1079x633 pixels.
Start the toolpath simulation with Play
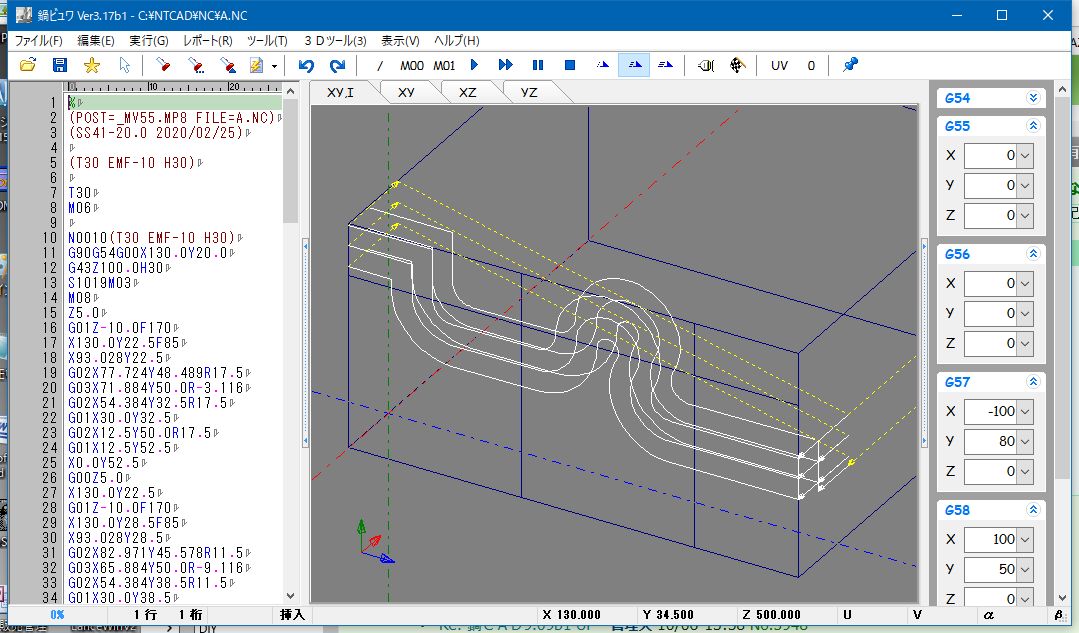pyautogui.click(x=474, y=65)
